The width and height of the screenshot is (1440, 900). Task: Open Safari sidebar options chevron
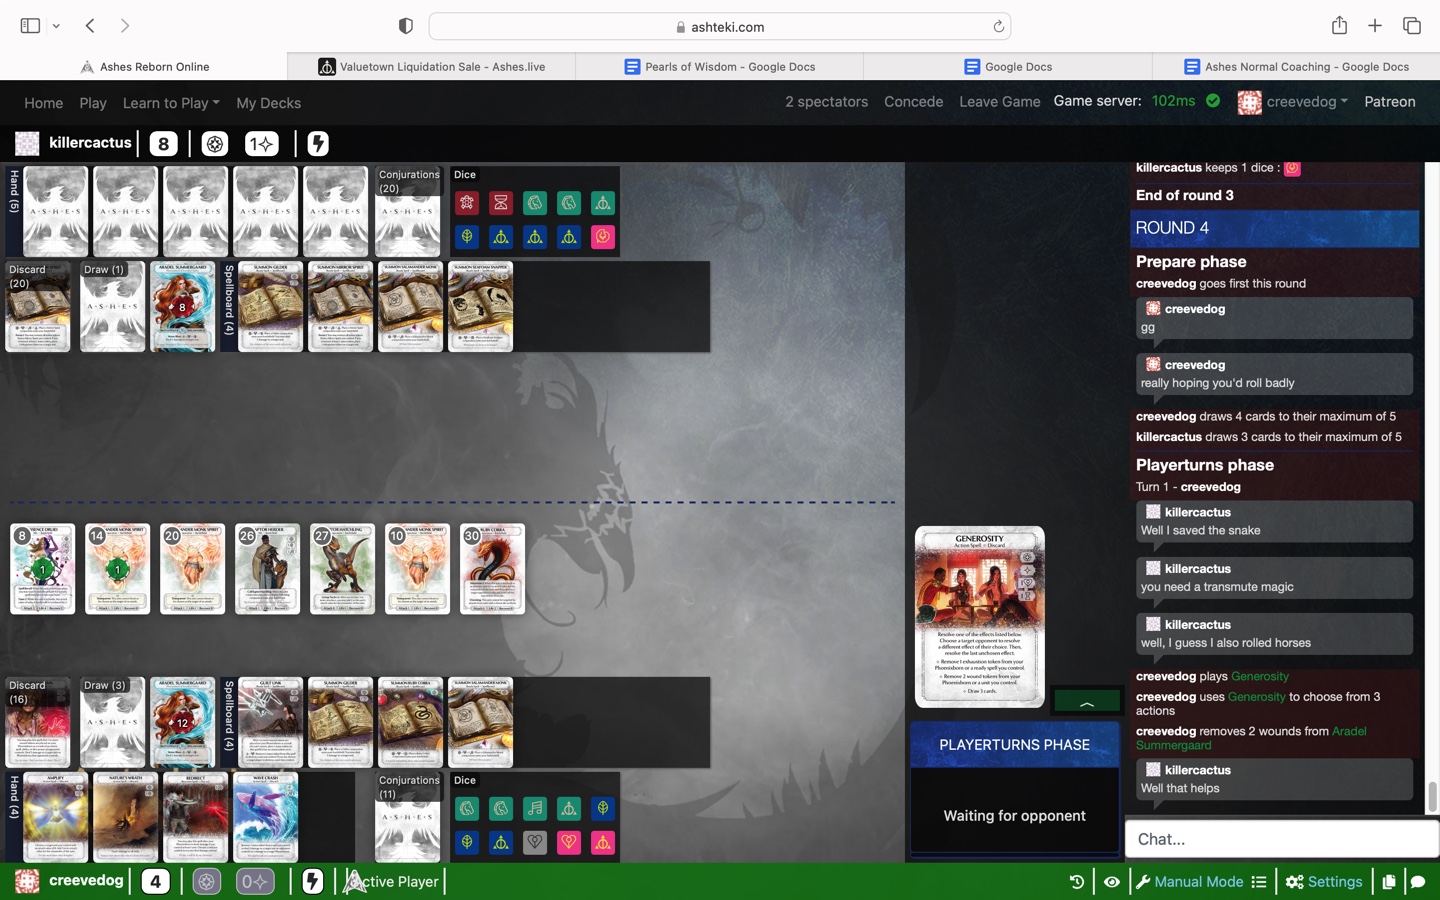56,26
